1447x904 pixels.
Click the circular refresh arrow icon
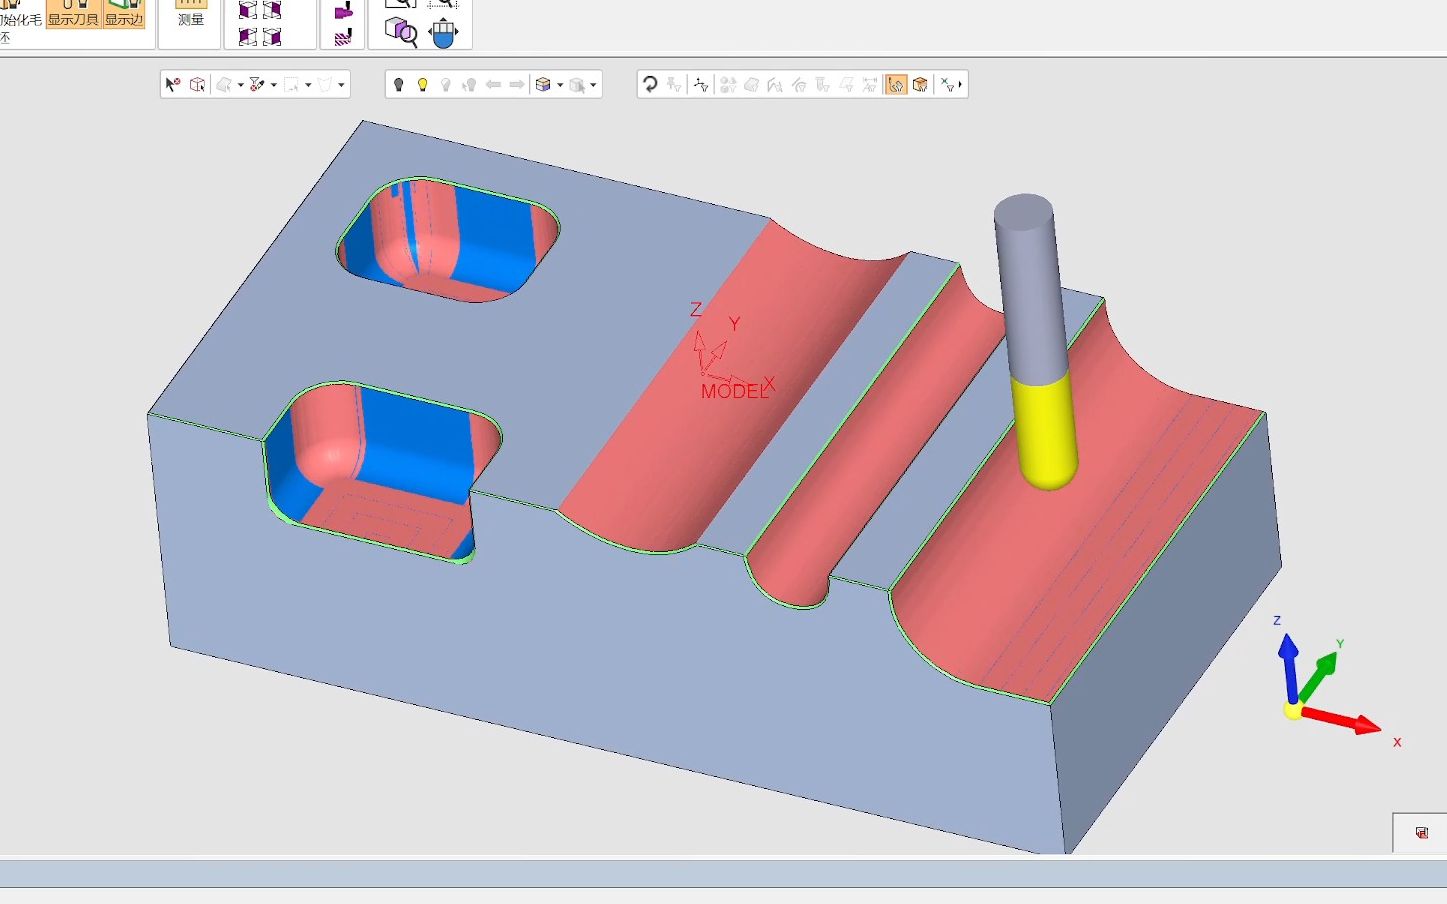coord(650,85)
